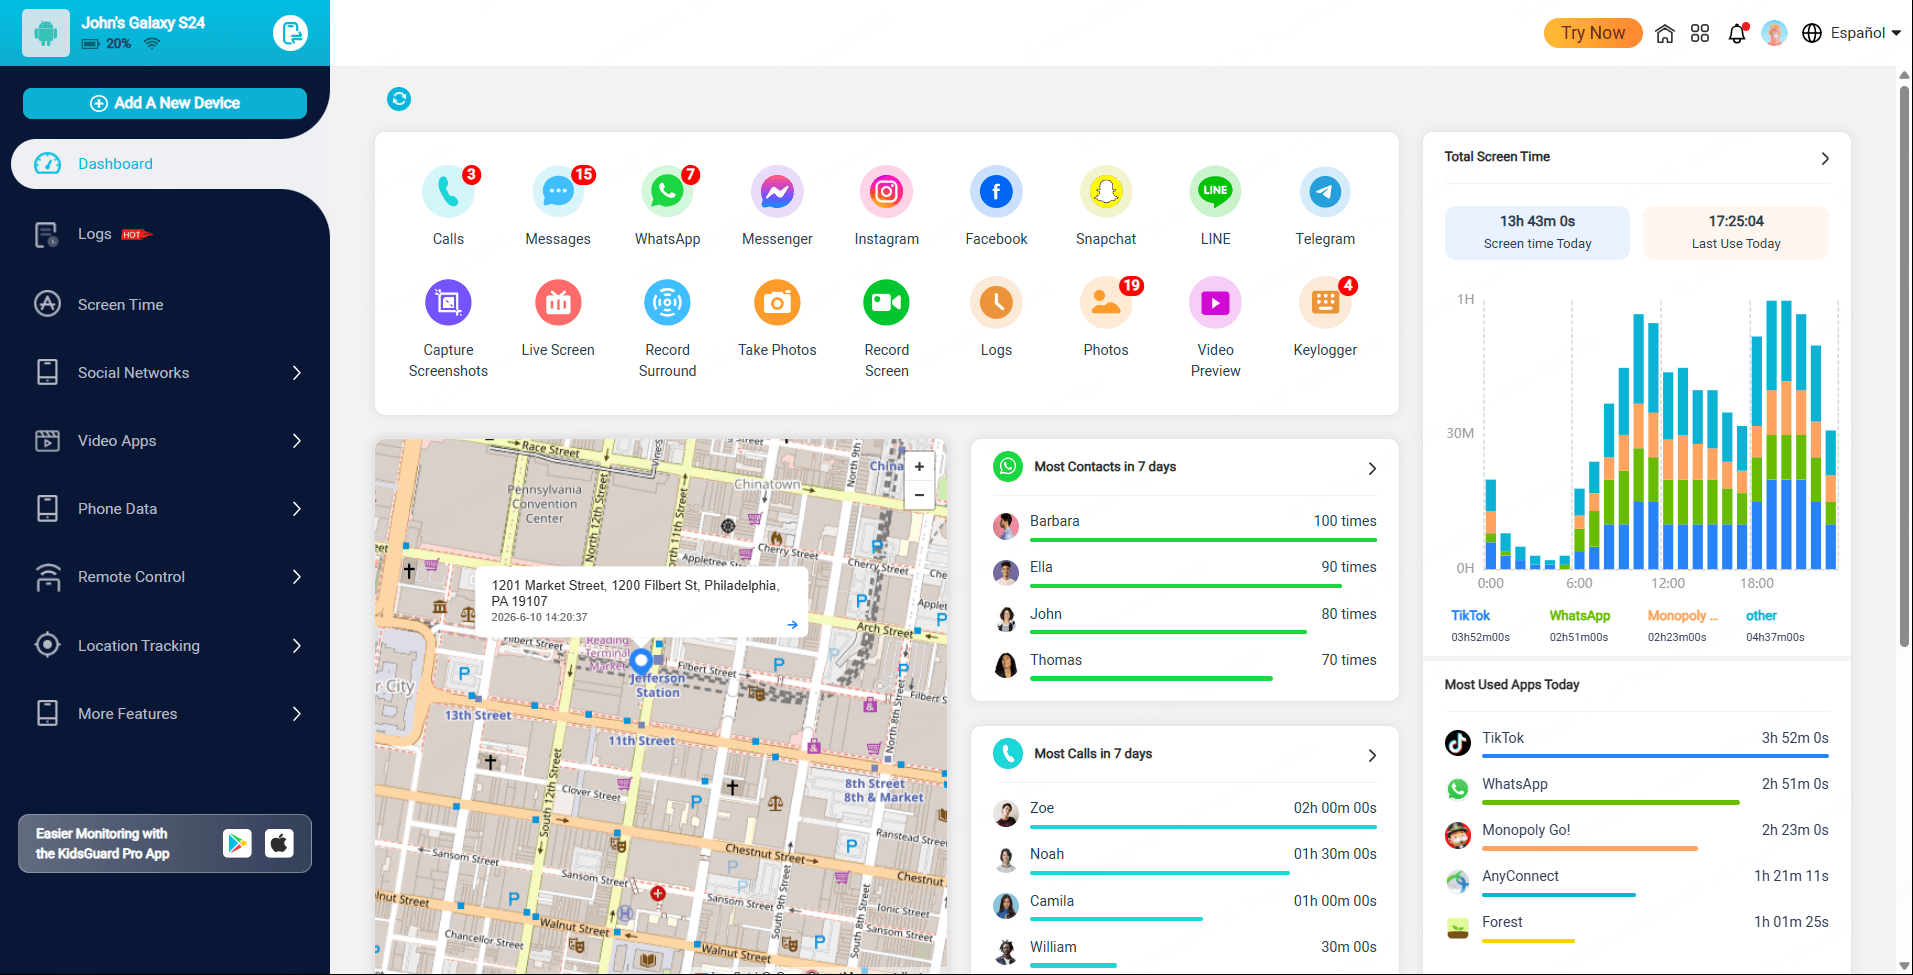Open the Snapchat icon
The width and height of the screenshot is (1913, 975).
tap(1106, 192)
